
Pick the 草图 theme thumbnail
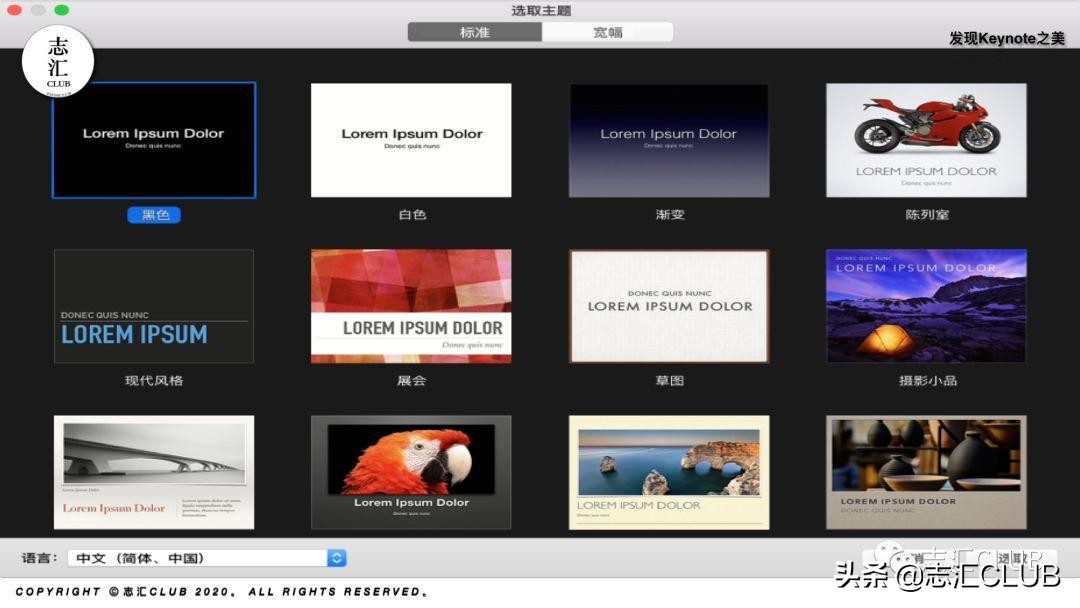(x=669, y=306)
